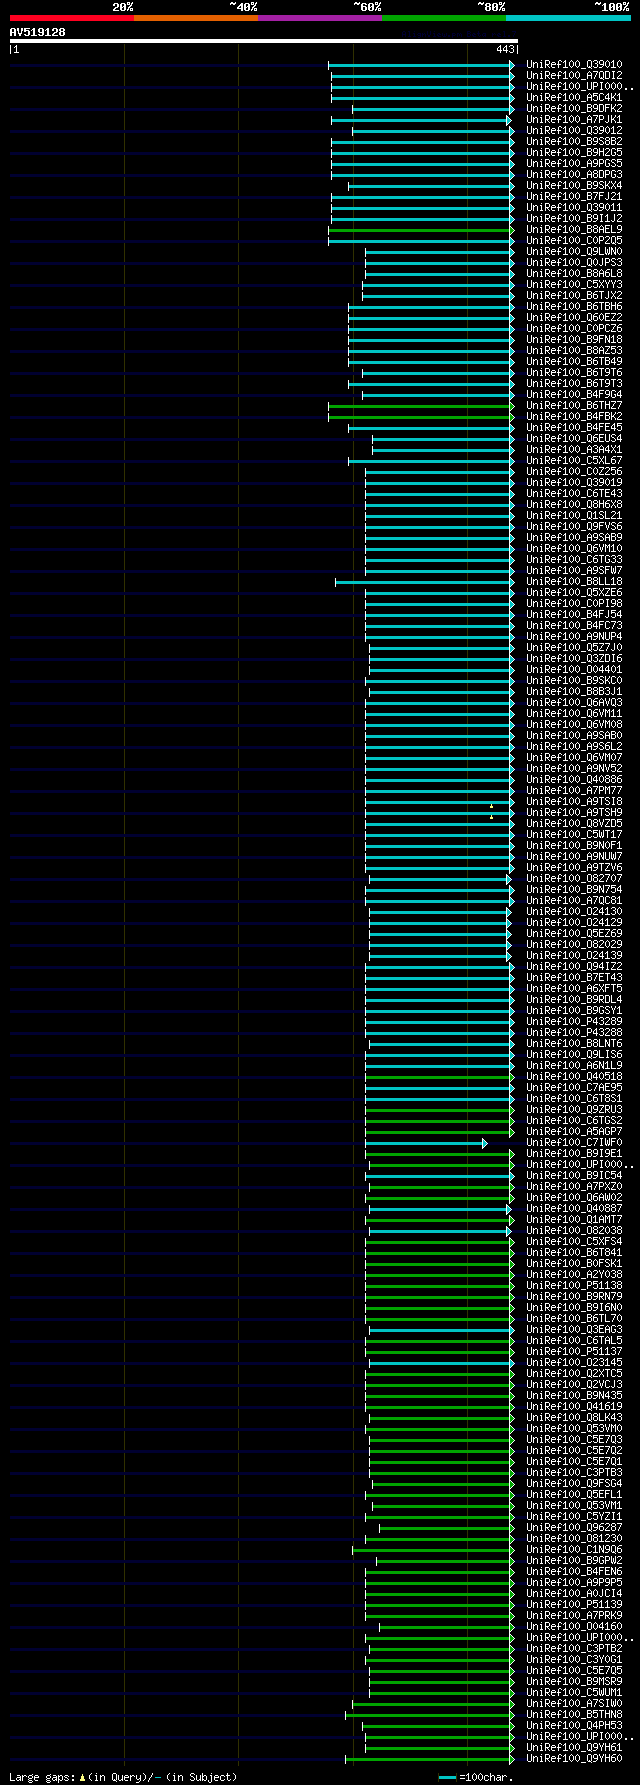The image size is (640, 1785).
Task: Select the UniRef100_Q6EUS4 label
Action: pyautogui.click(x=574, y=439)
